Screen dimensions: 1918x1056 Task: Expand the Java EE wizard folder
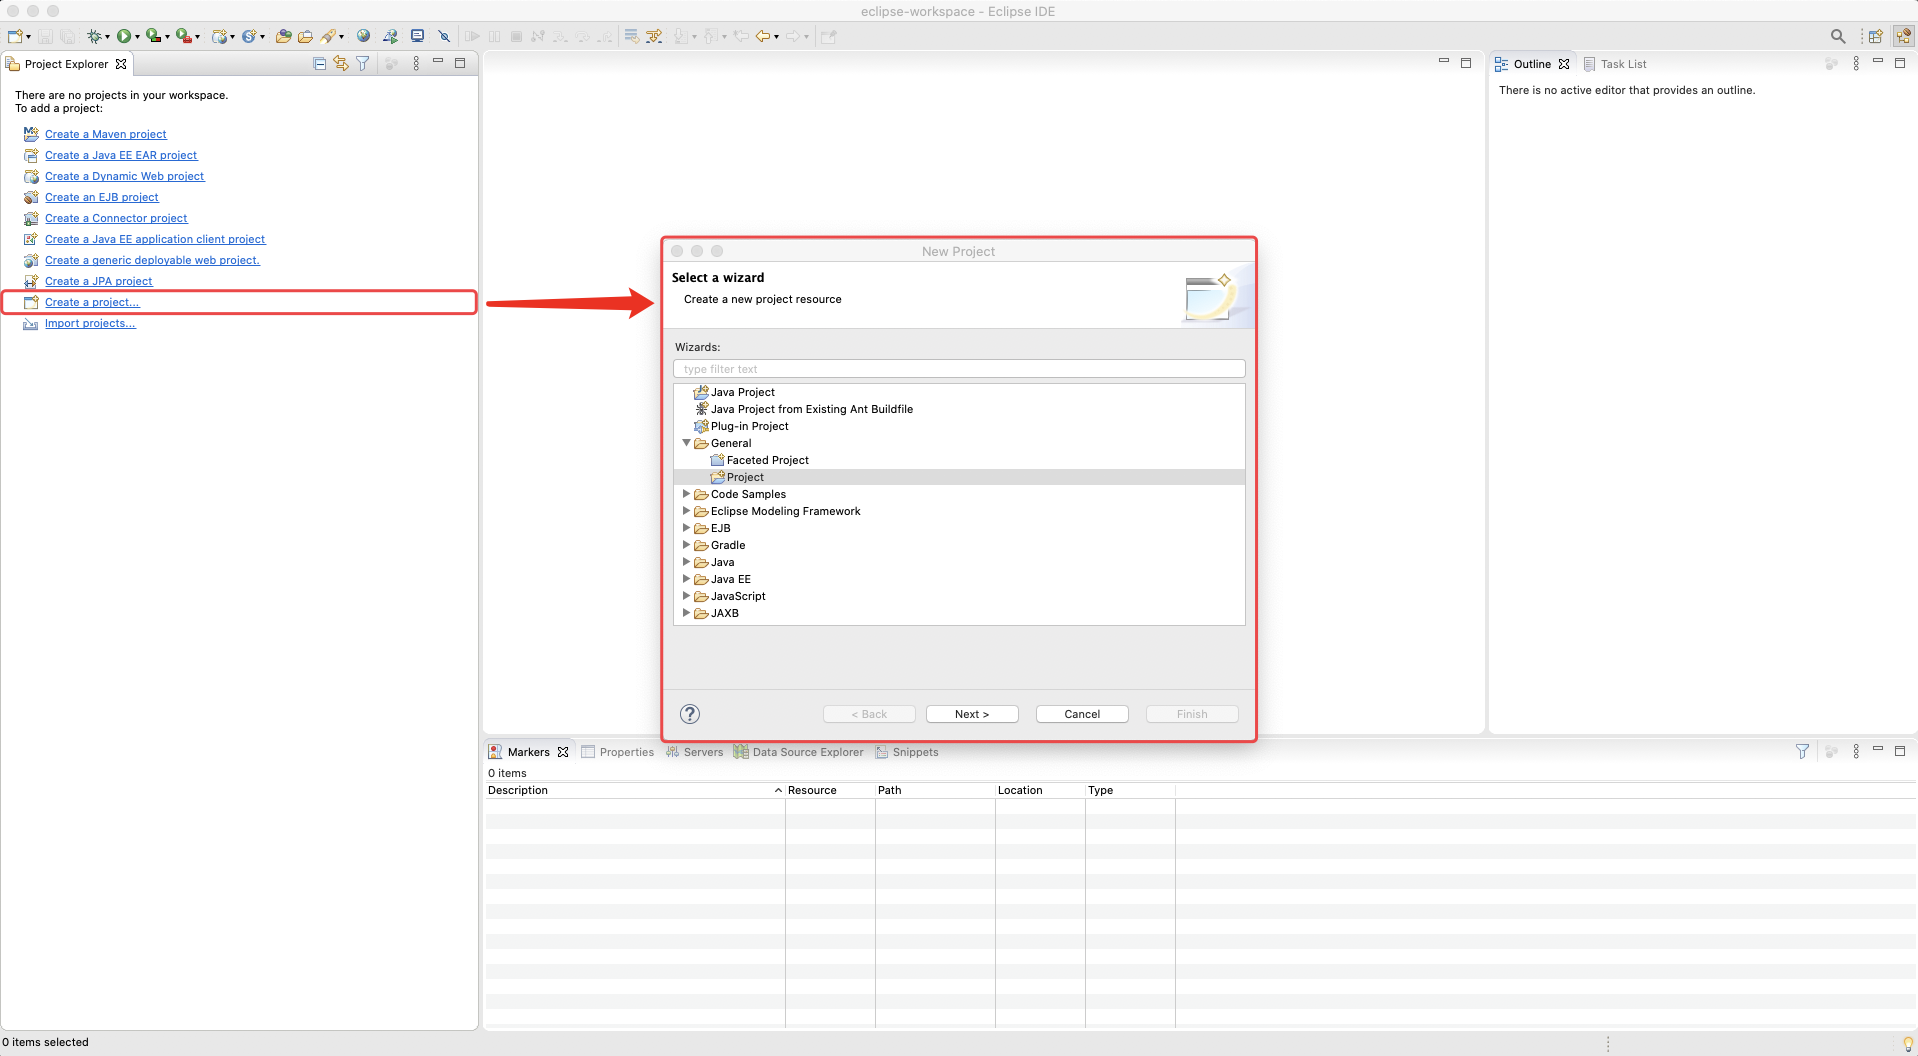click(x=687, y=579)
